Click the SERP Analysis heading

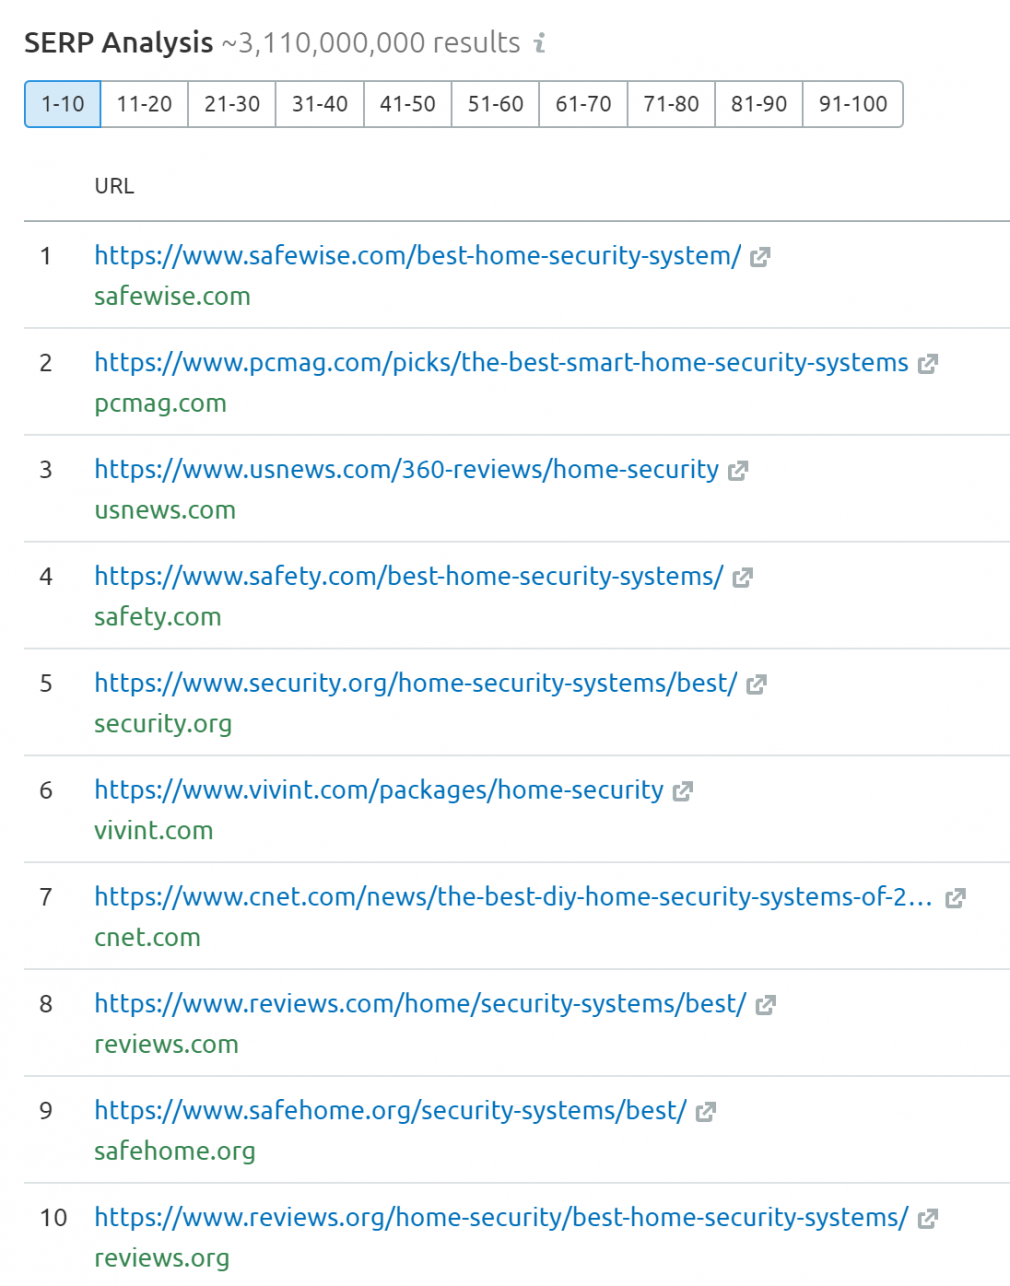pyautogui.click(x=119, y=43)
